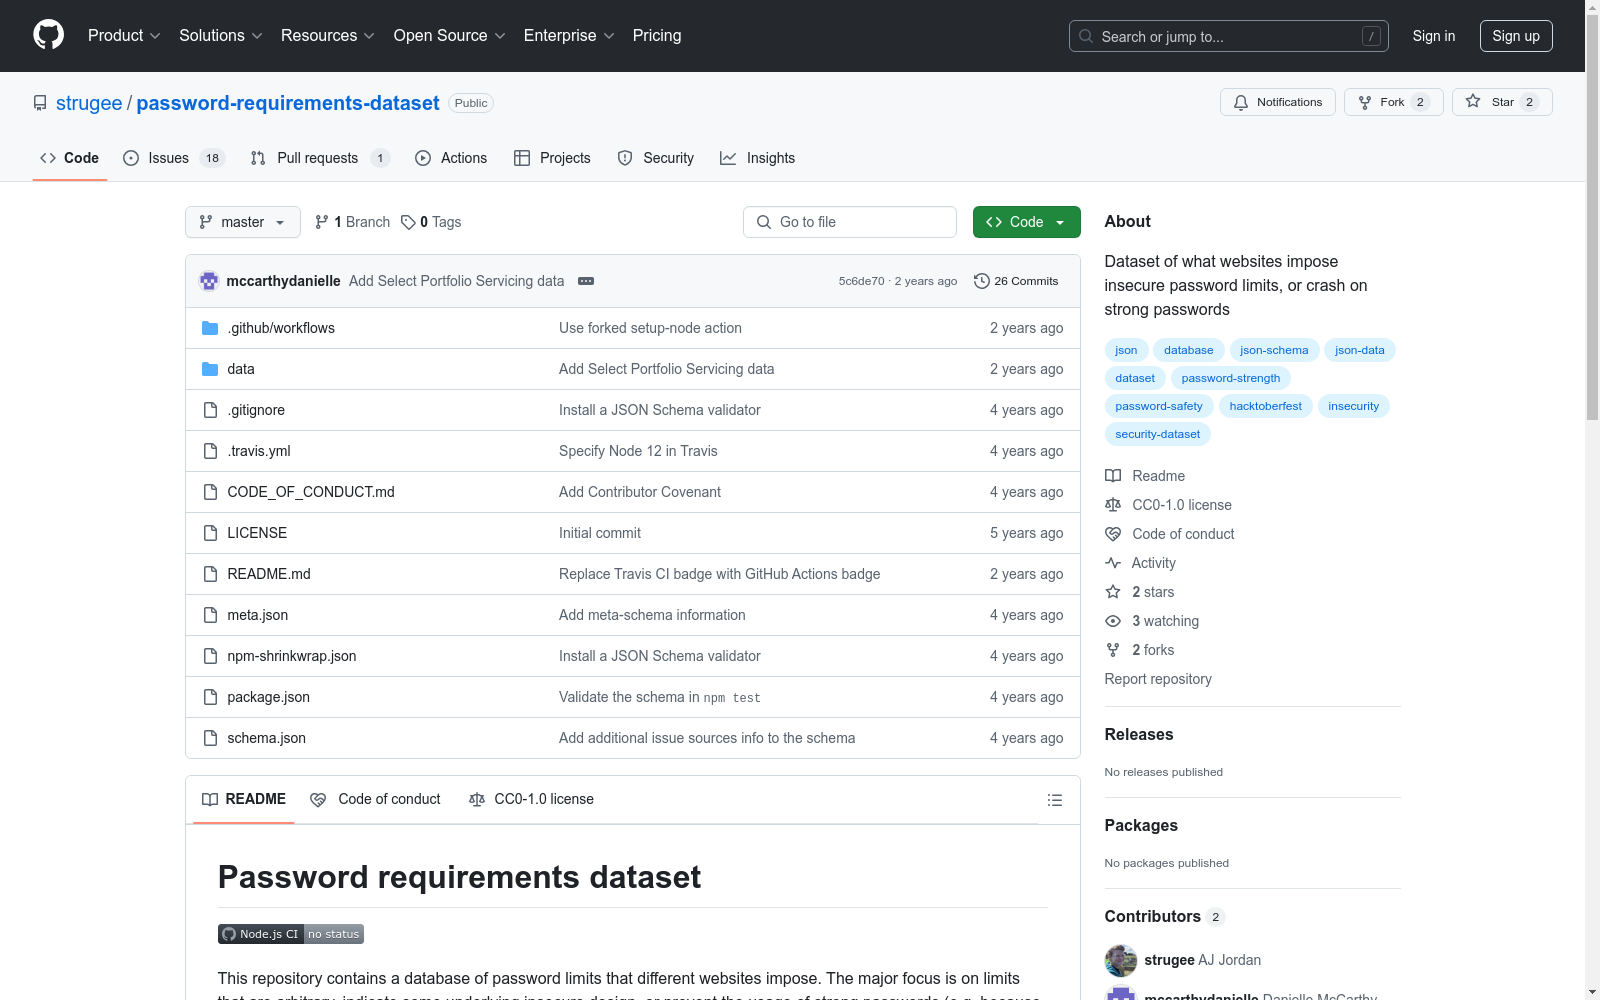Switch to the Security tab
Image resolution: width=1600 pixels, height=1000 pixels.
click(x=656, y=158)
